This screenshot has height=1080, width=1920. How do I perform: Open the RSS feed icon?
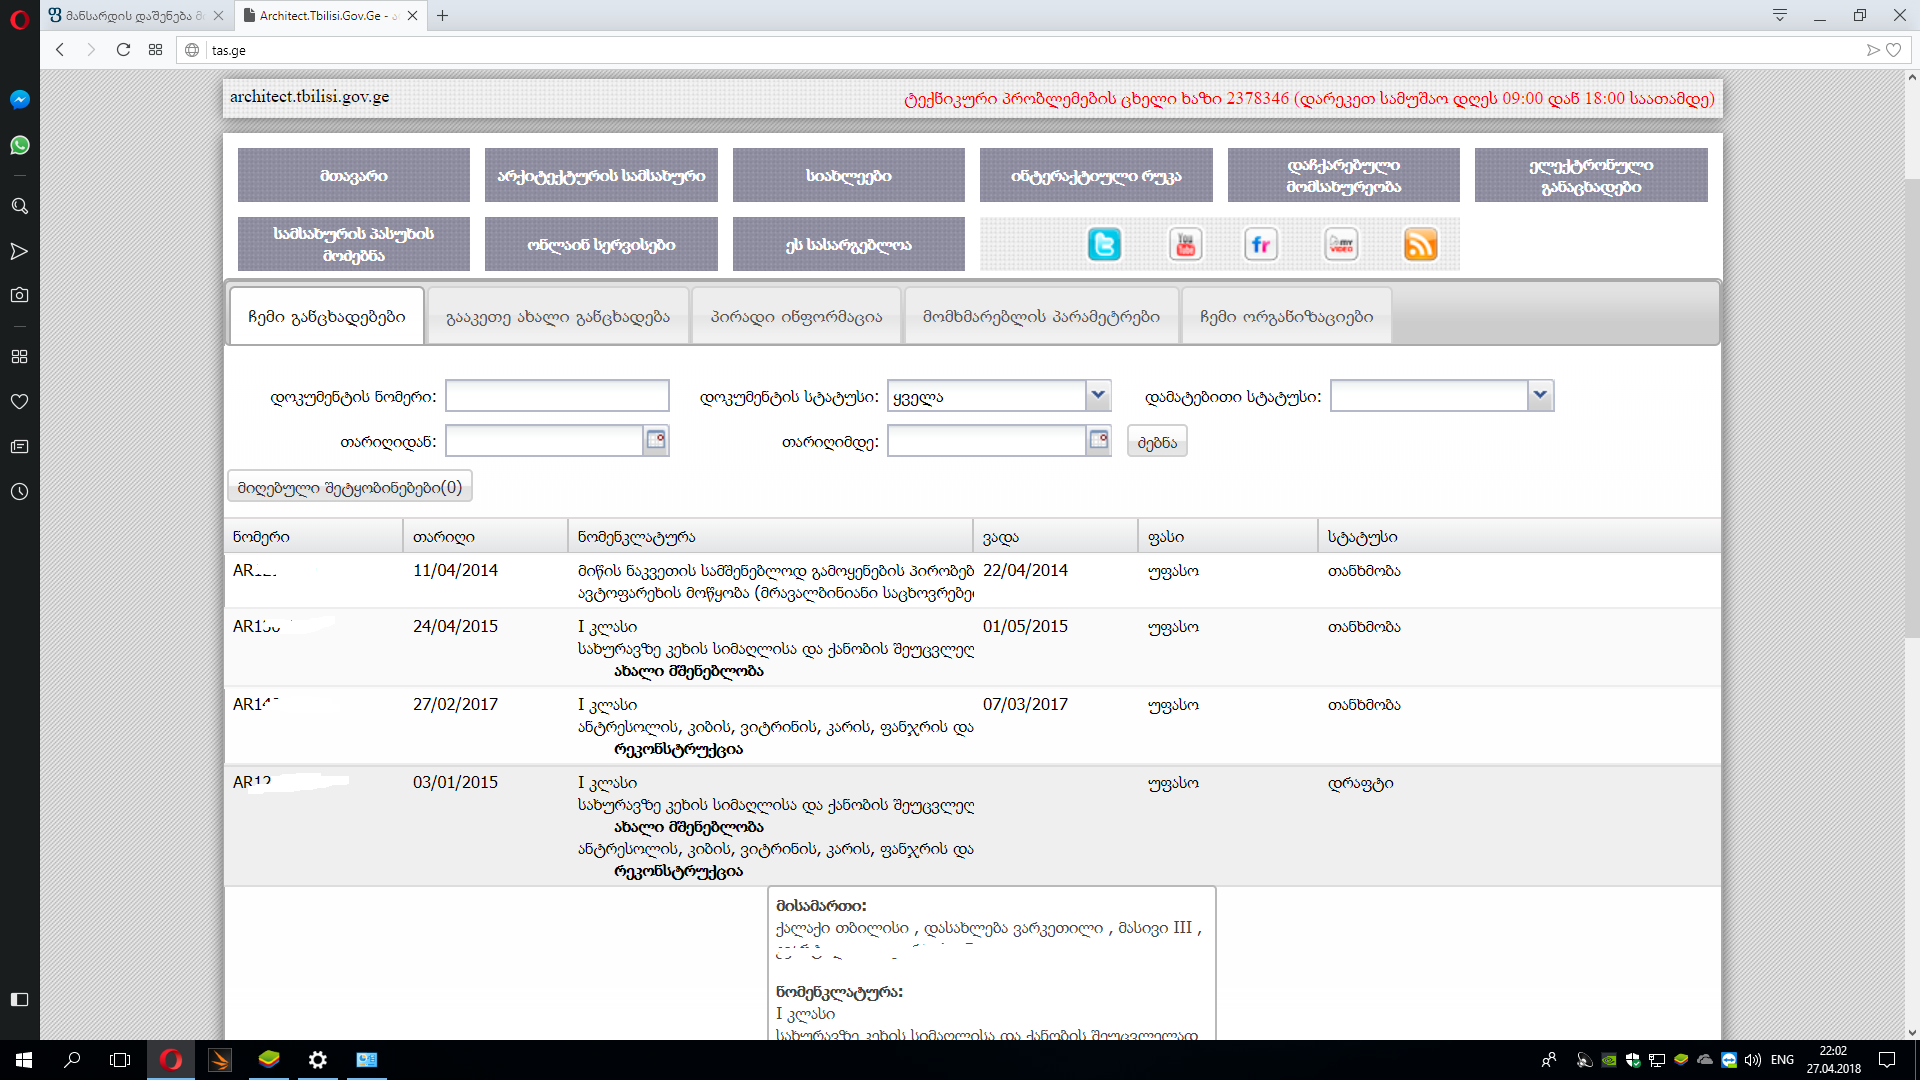point(1420,244)
